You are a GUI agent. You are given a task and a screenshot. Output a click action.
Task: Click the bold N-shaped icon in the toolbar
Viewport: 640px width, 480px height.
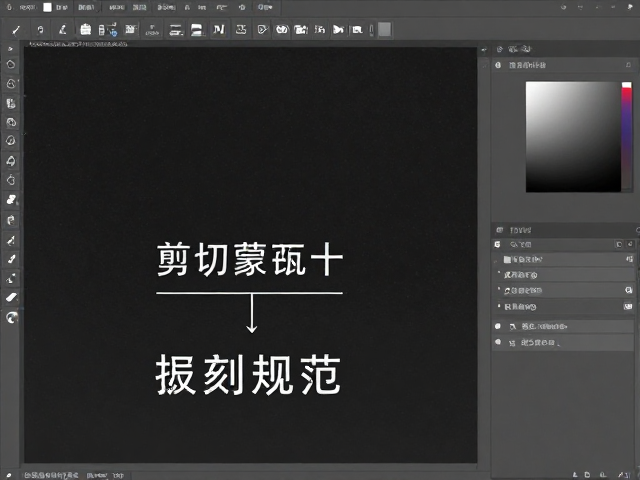(219, 29)
